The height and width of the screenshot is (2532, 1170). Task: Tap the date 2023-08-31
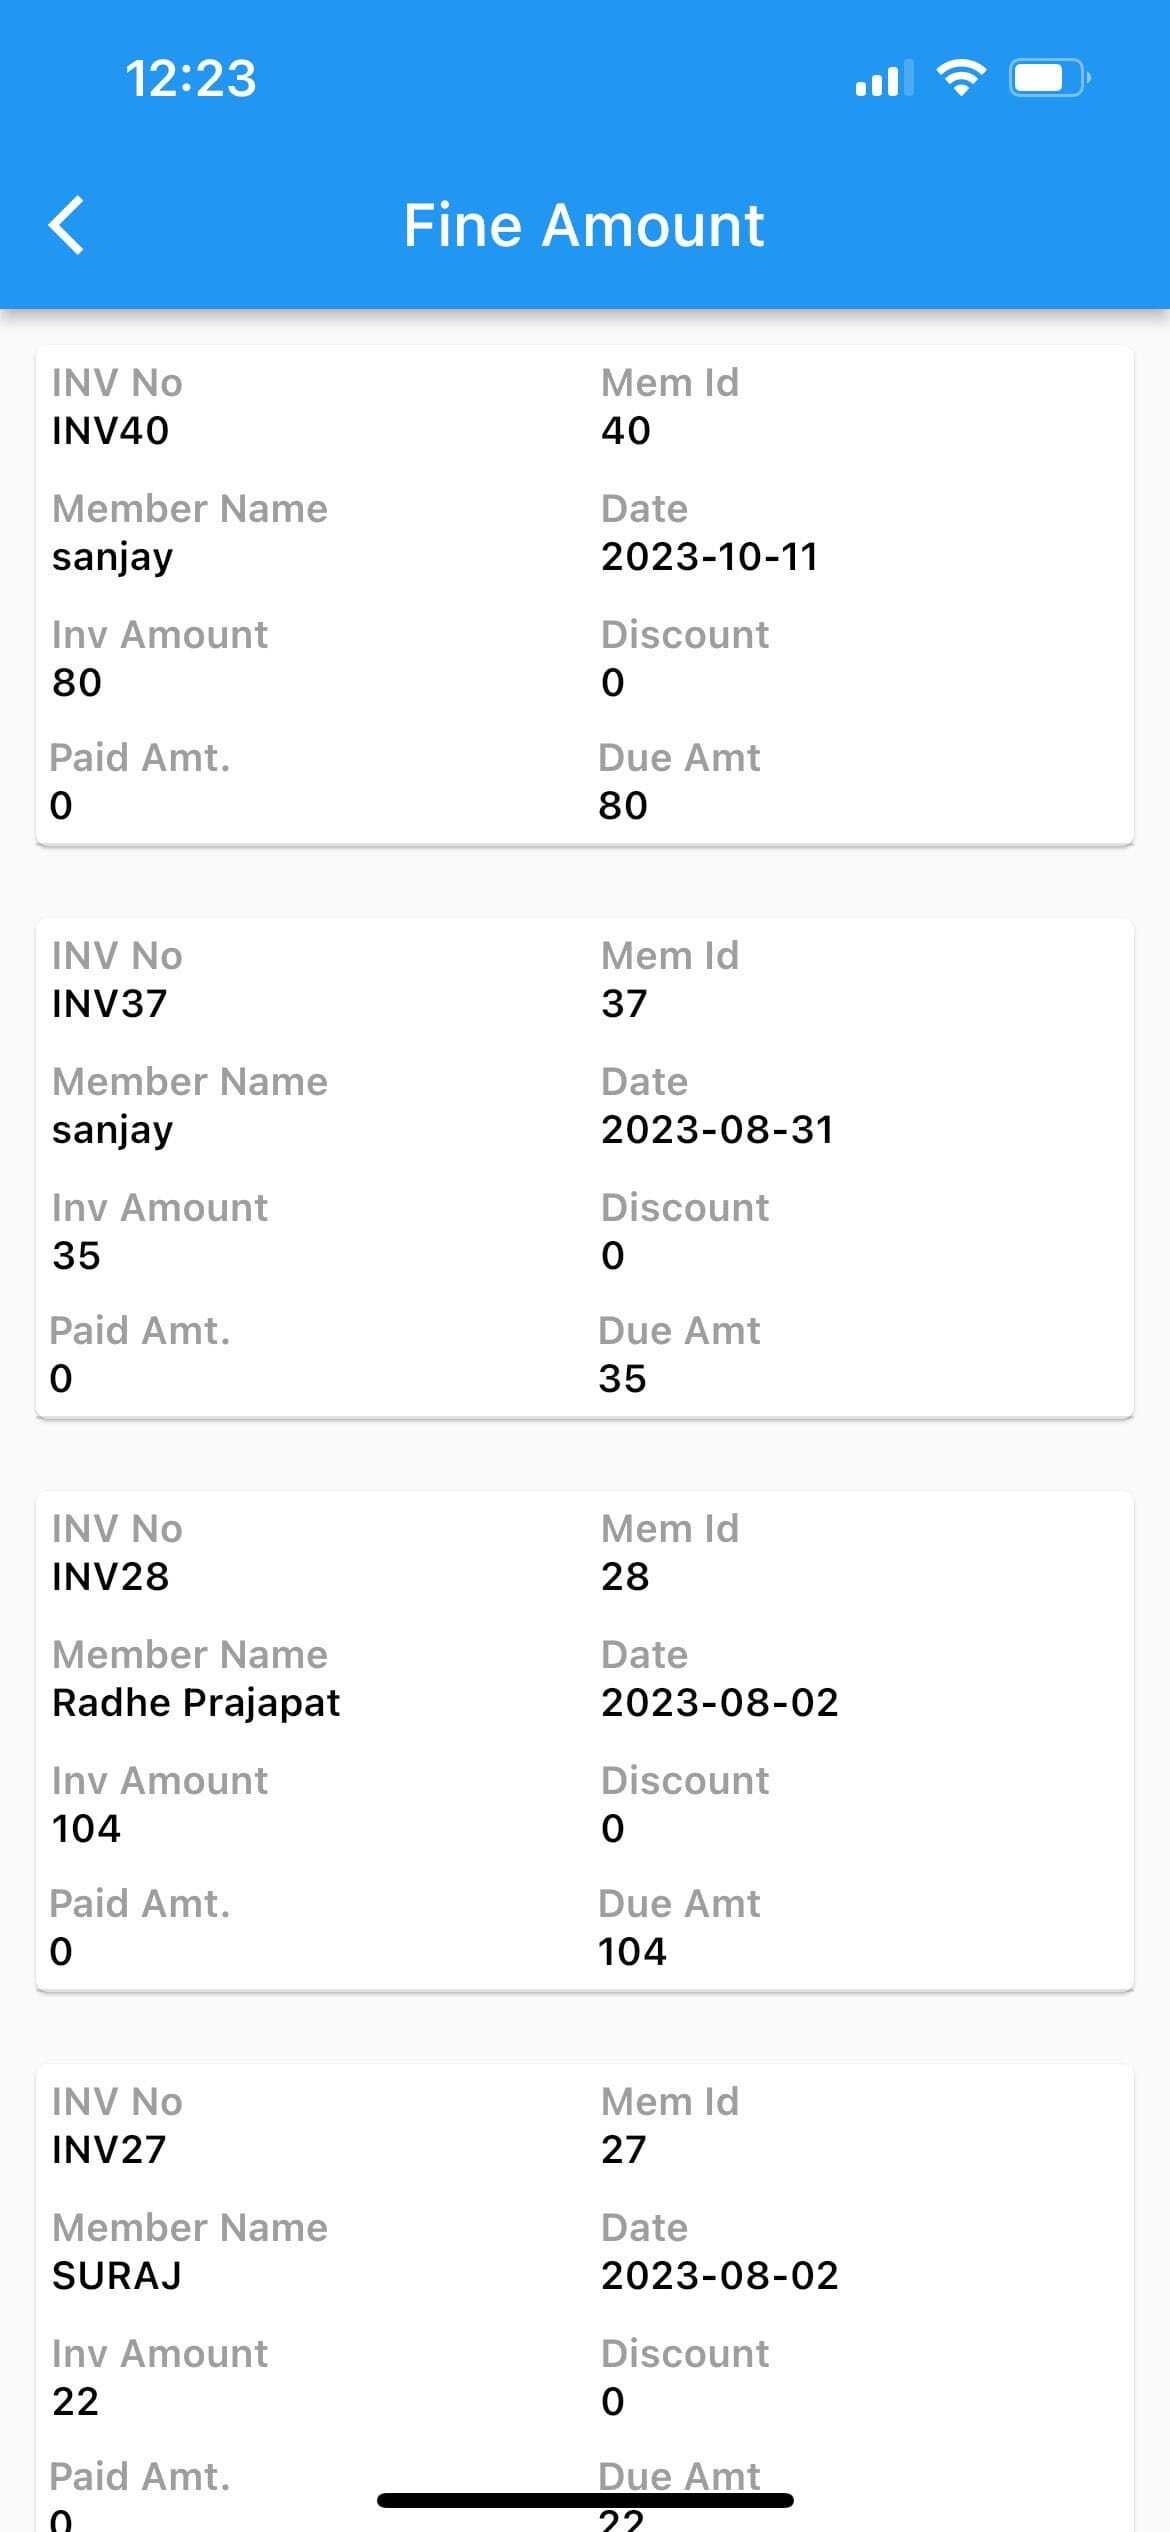click(x=717, y=1130)
